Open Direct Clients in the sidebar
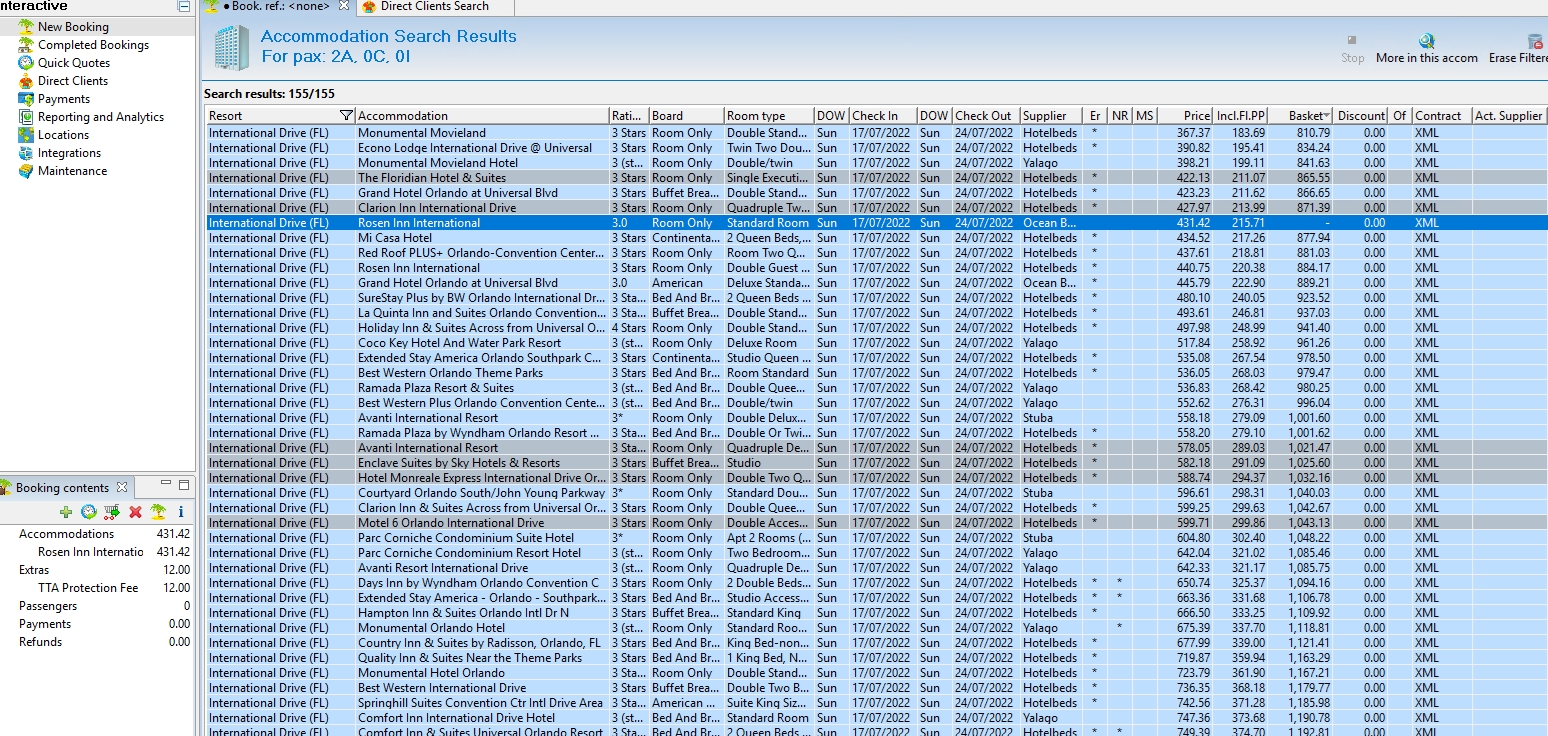The image size is (1548, 736). 73,81
